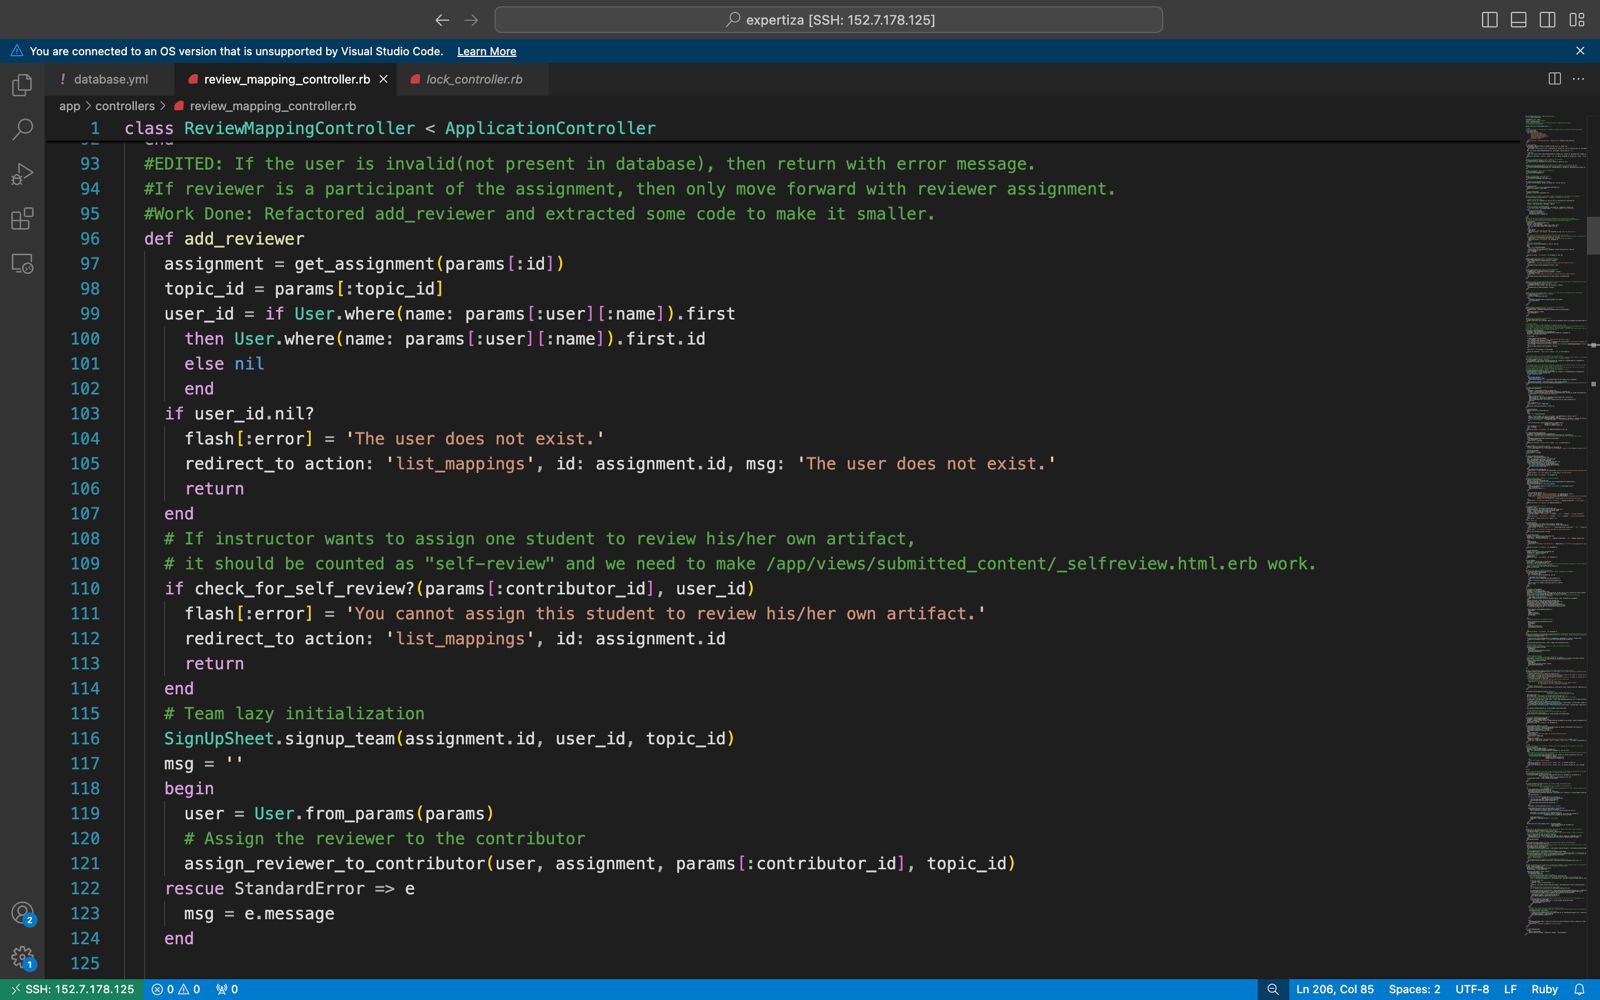Screen dimensions: 1600x1000
Task: Click the 'msg = e.message' line
Action: pos(259,914)
